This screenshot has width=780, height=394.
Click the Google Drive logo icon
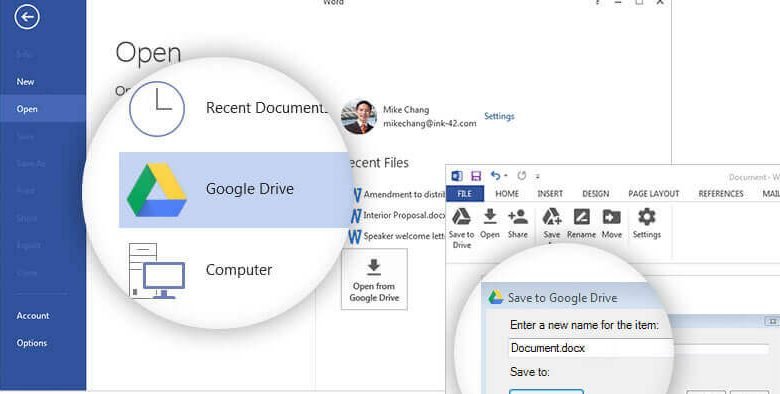pos(157,190)
